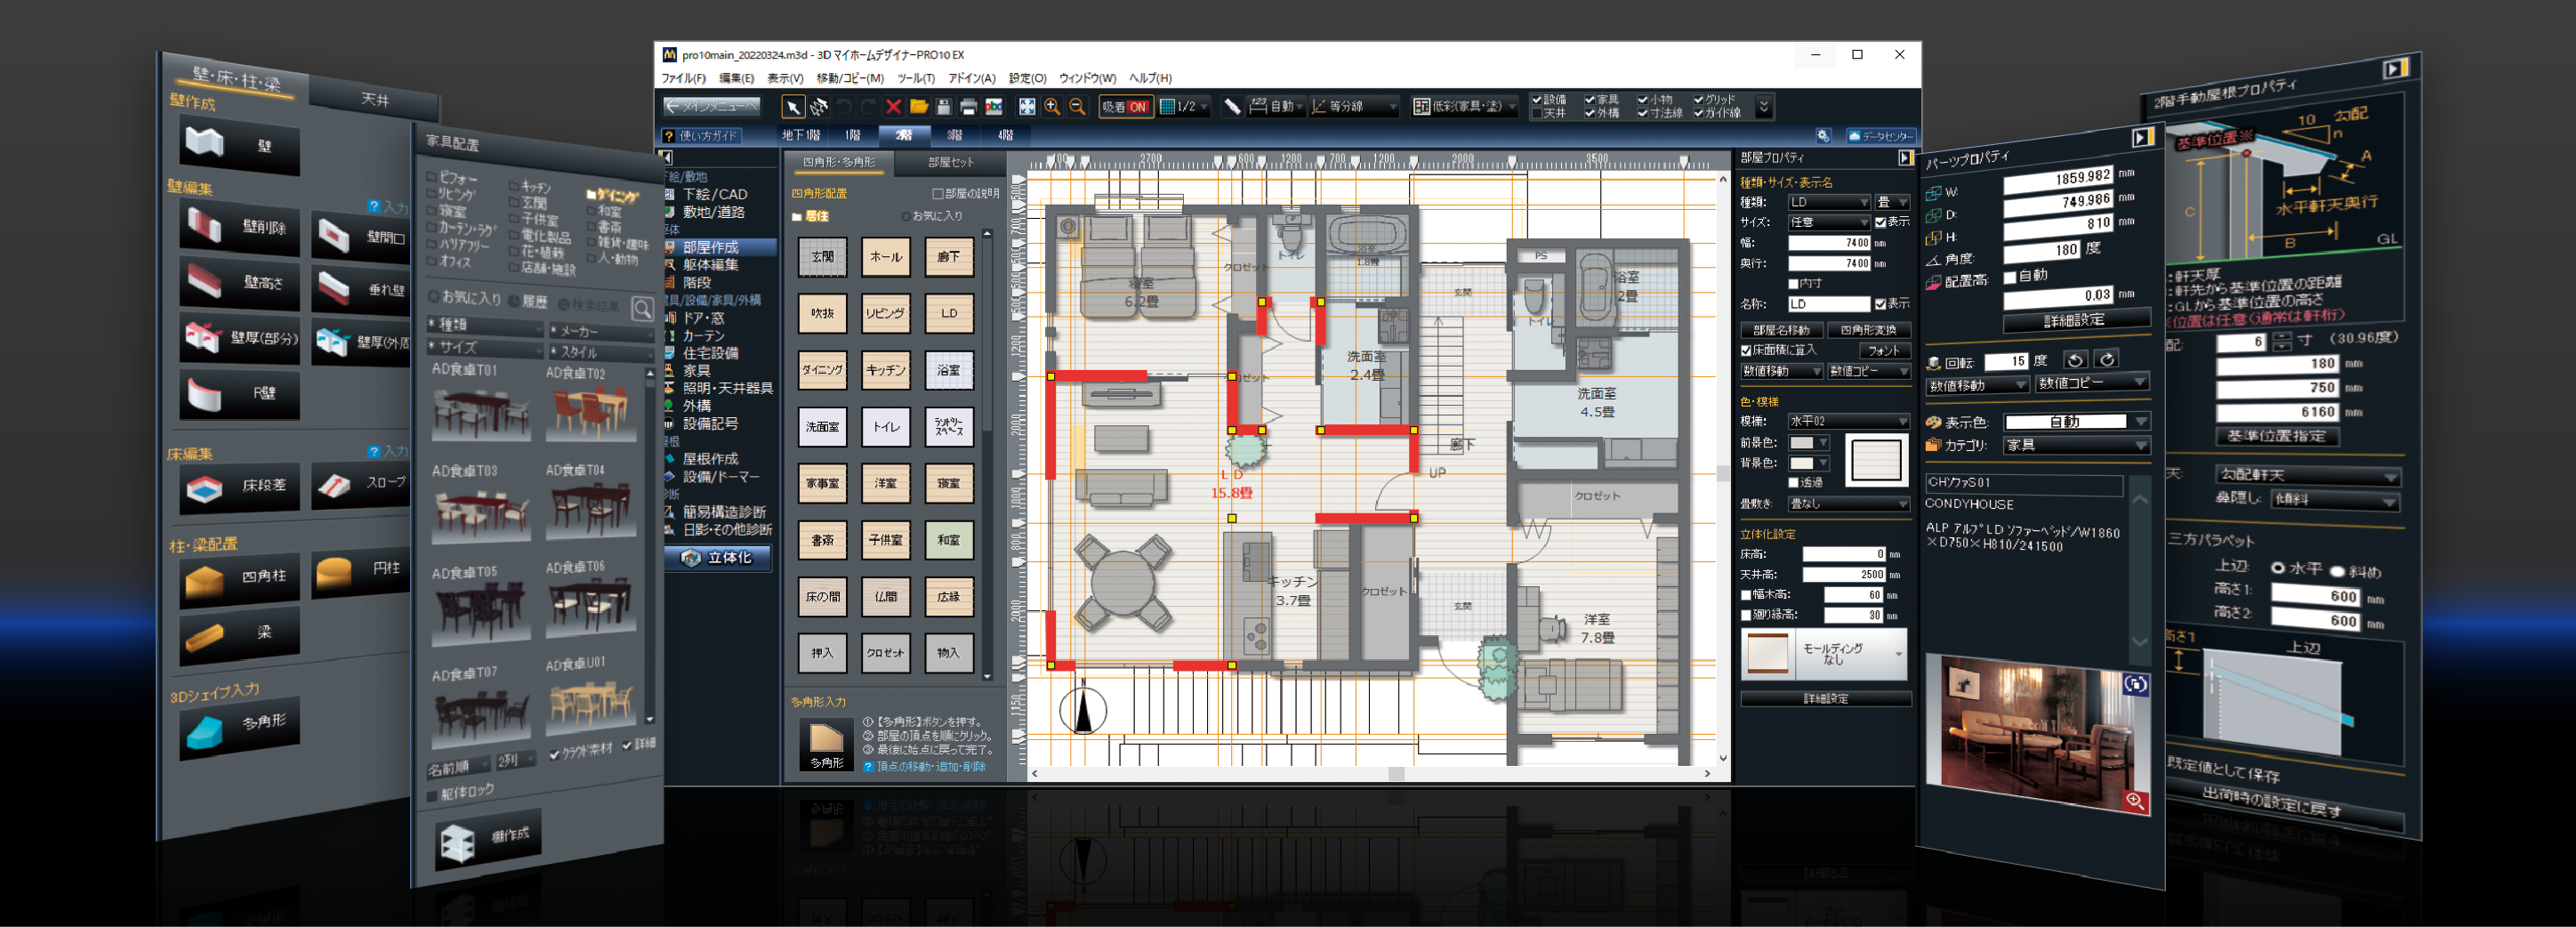
Task: Click the フォント button in room properties
Action: [x=1884, y=350]
